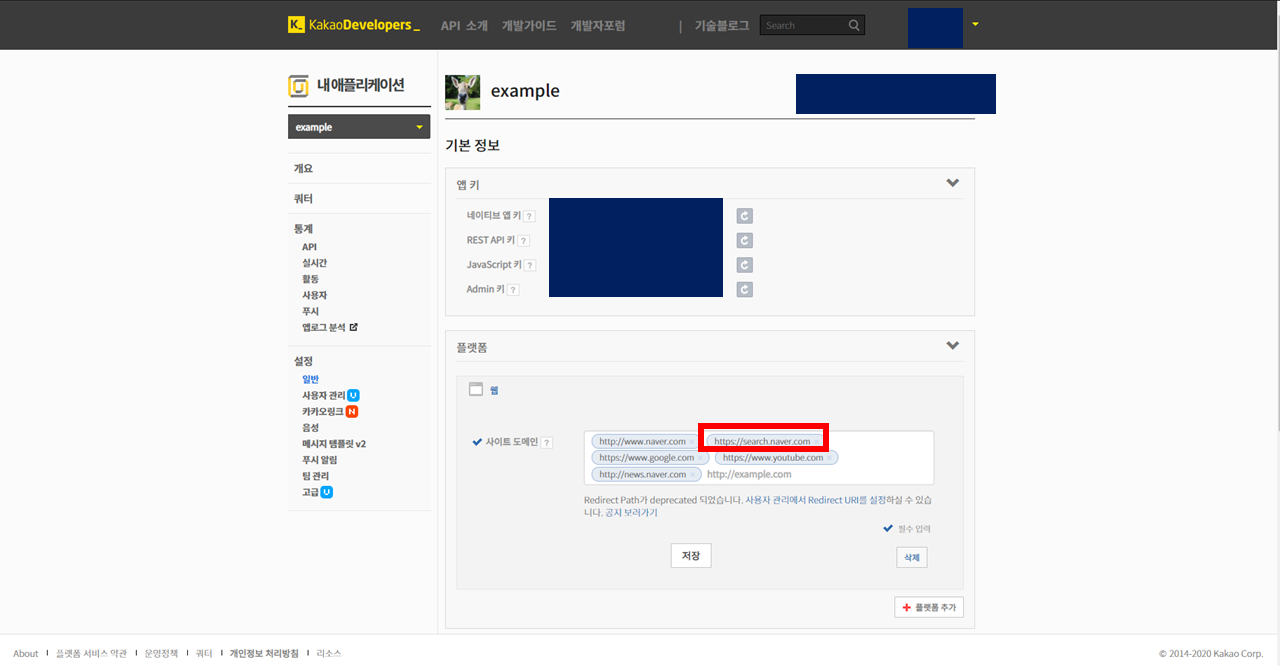Screen dimensions: 1280x666
Task: Click the 웹 platform window icon
Action: pos(476,390)
